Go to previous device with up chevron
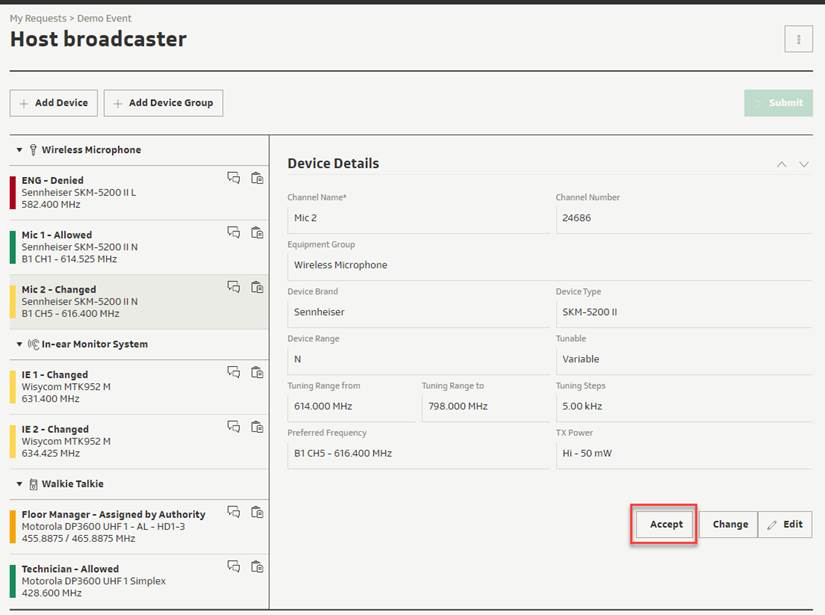This screenshot has width=825, height=615. coord(782,165)
